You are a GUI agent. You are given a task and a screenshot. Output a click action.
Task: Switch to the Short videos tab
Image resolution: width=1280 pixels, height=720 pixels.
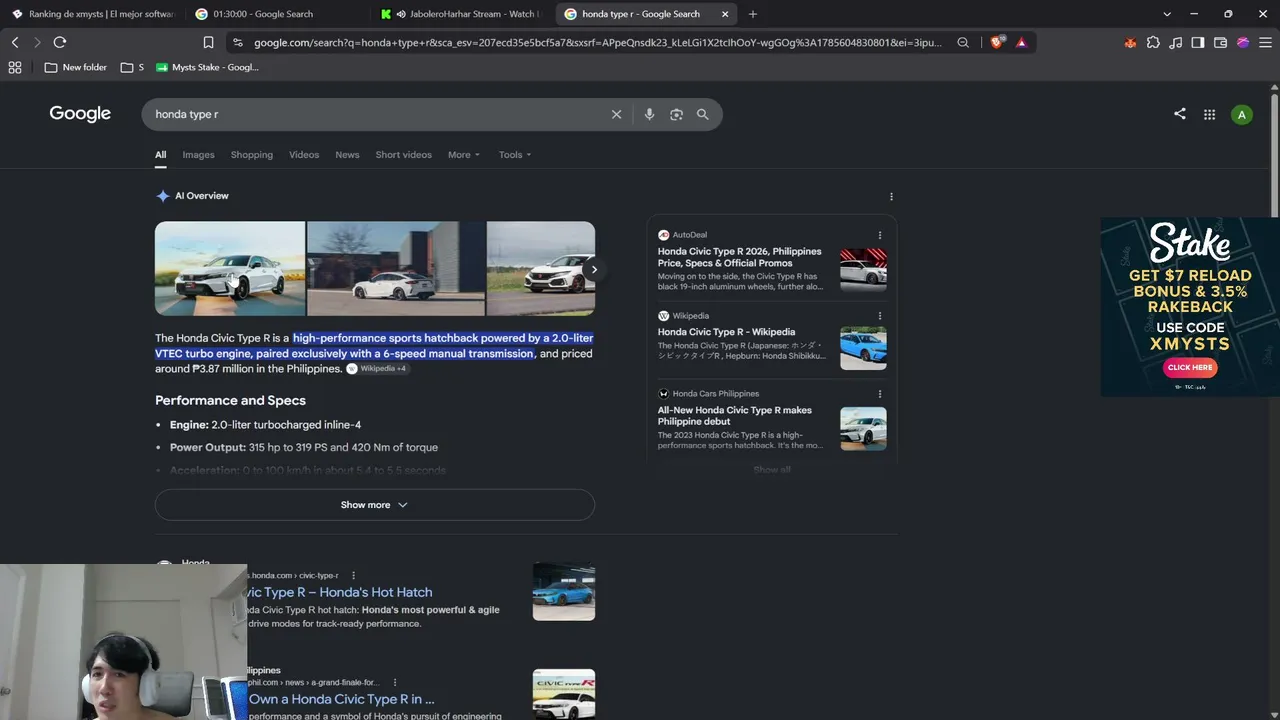(x=404, y=155)
